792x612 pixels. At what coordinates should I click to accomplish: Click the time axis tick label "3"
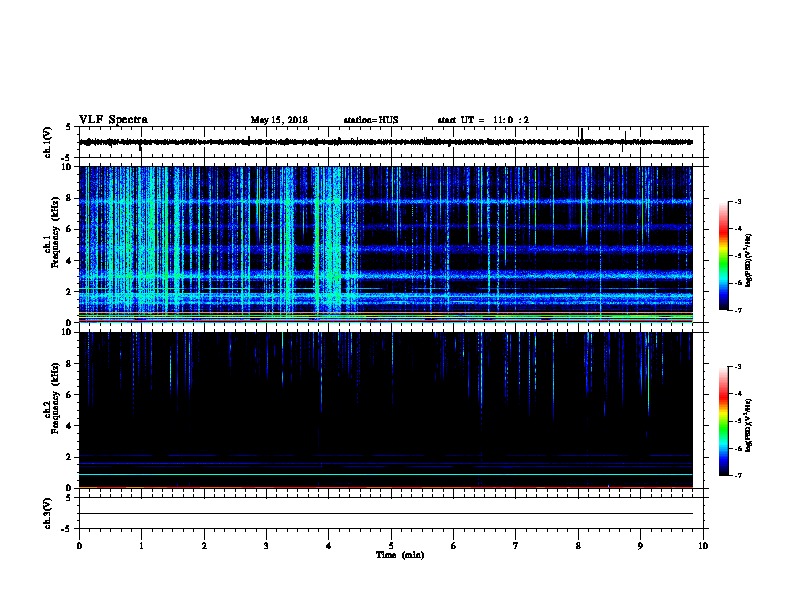tap(266, 545)
